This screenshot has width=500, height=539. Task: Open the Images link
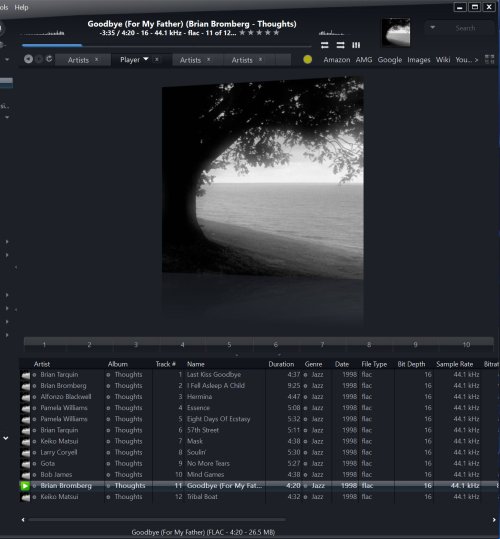[419, 60]
